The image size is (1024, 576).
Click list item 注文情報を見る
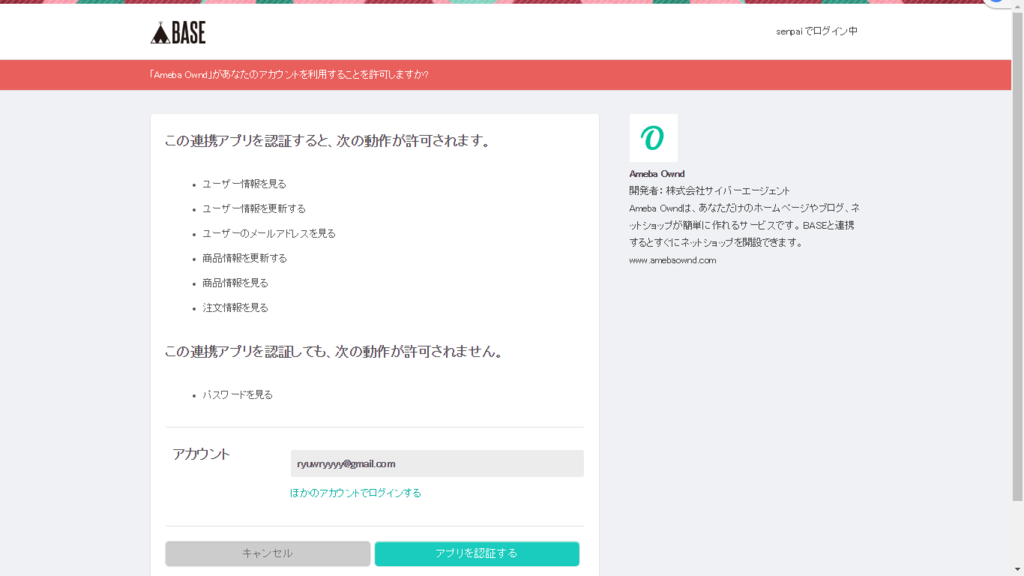point(235,308)
